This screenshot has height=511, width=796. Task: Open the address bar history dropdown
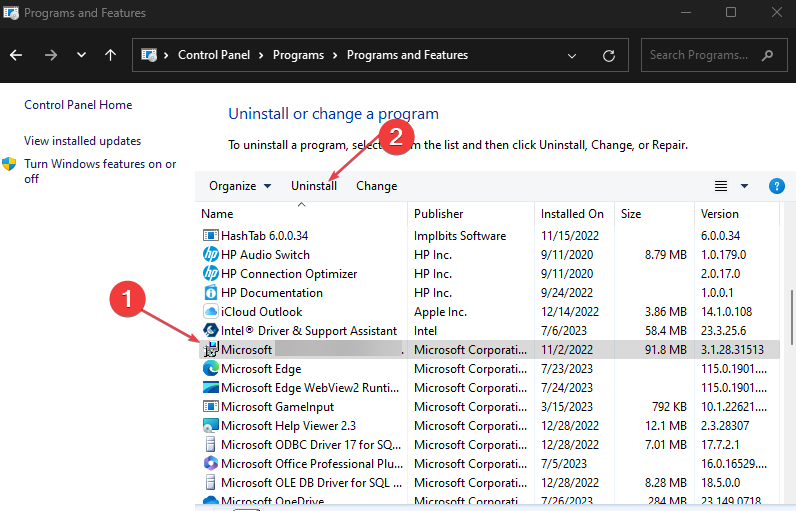click(x=572, y=55)
